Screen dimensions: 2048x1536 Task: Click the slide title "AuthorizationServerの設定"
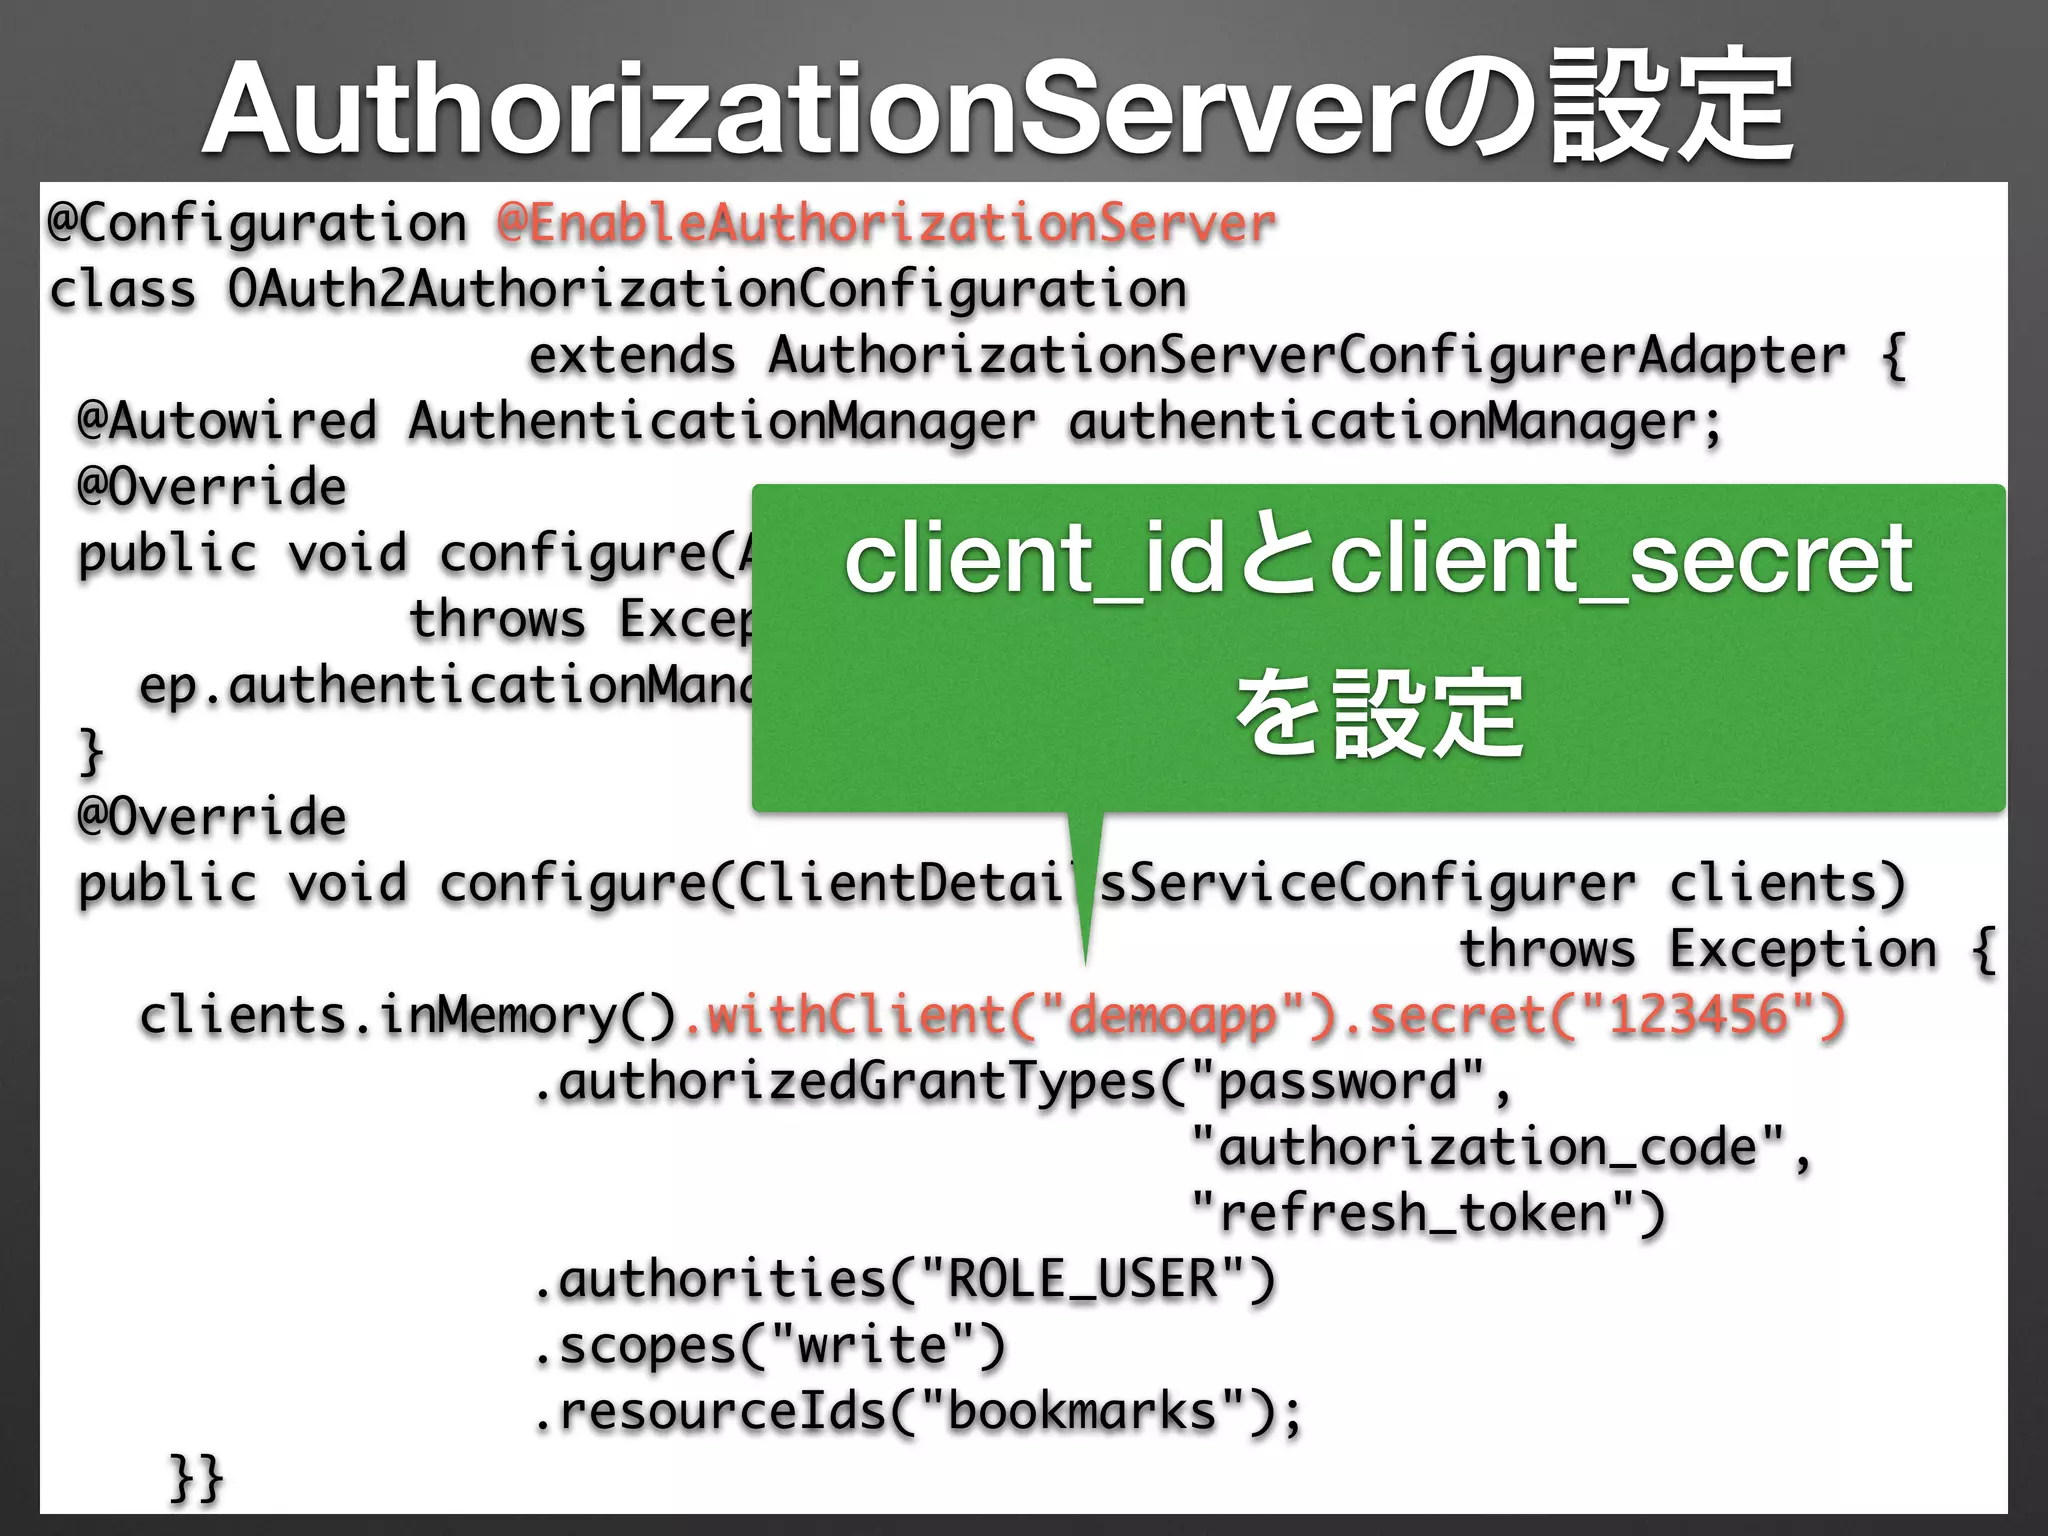point(997,108)
